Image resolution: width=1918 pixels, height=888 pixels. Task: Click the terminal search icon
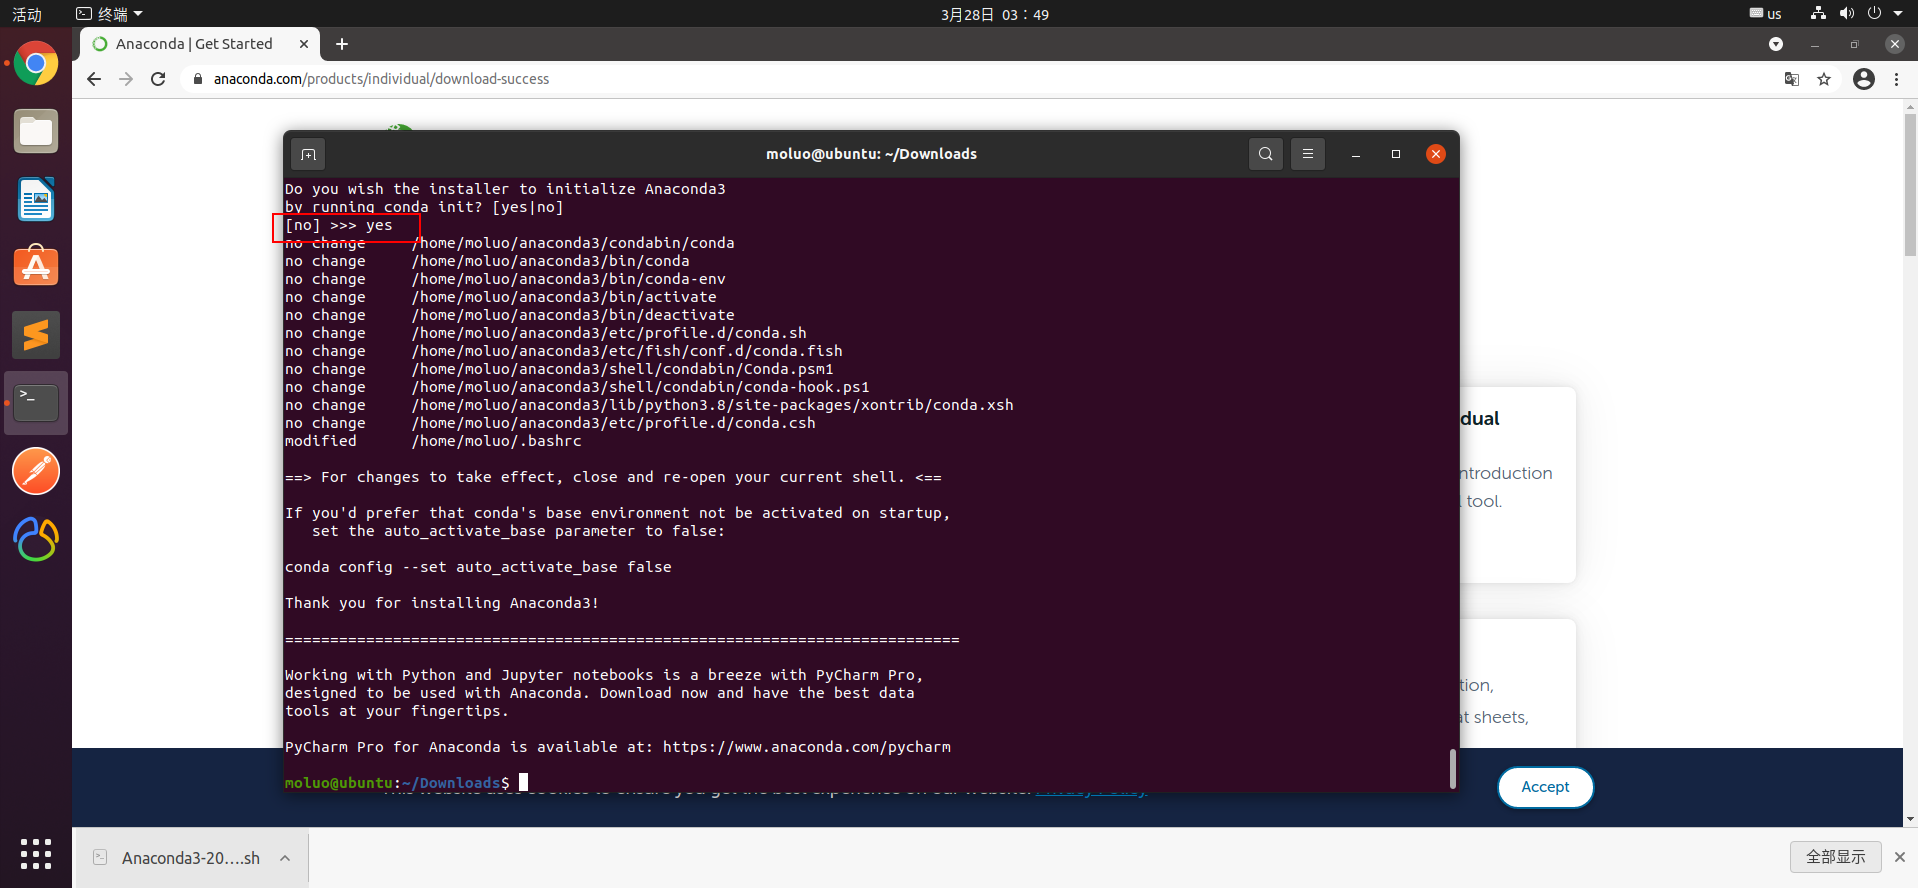click(1265, 154)
